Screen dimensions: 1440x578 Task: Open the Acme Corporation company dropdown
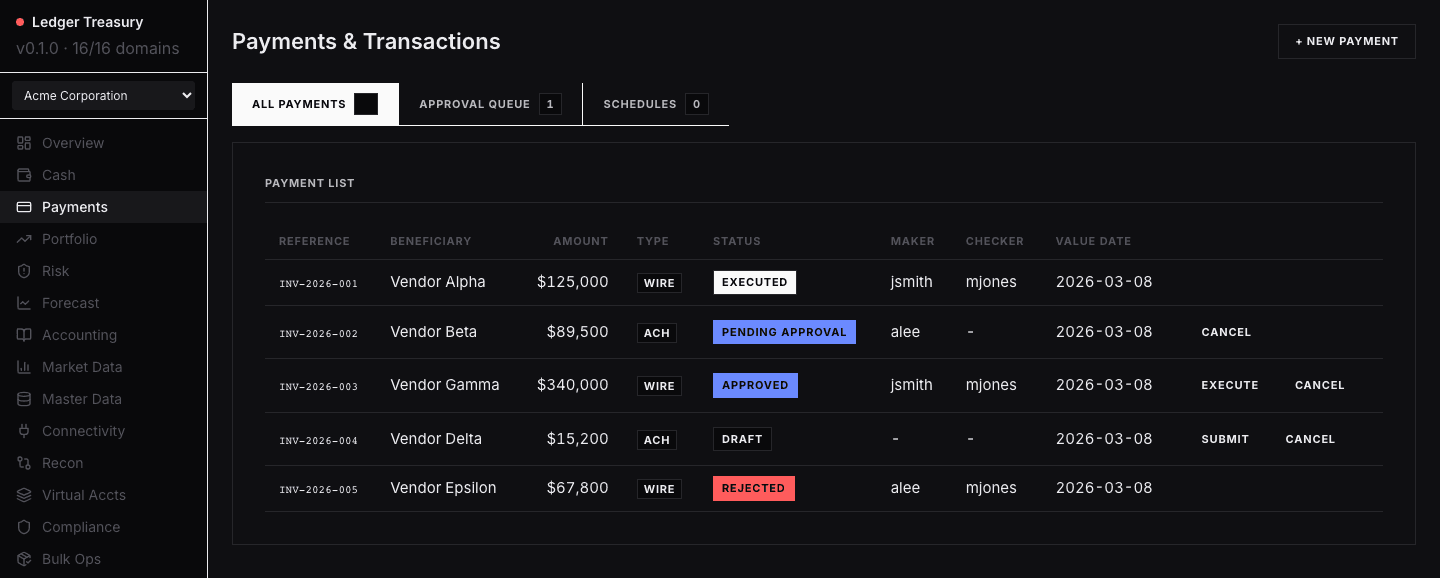tap(104, 96)
